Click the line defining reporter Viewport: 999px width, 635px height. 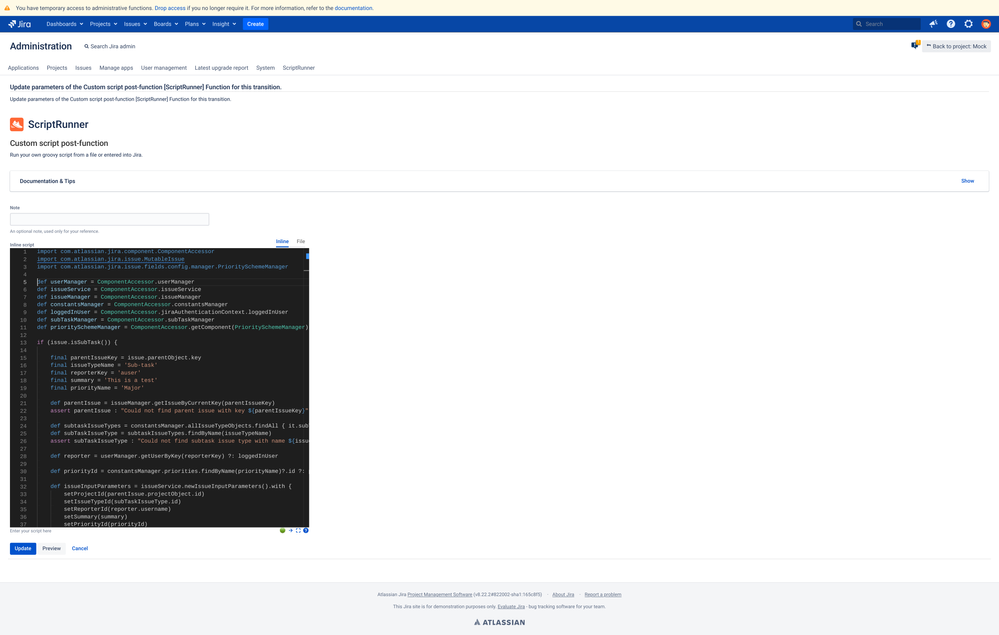pos(164,456)
